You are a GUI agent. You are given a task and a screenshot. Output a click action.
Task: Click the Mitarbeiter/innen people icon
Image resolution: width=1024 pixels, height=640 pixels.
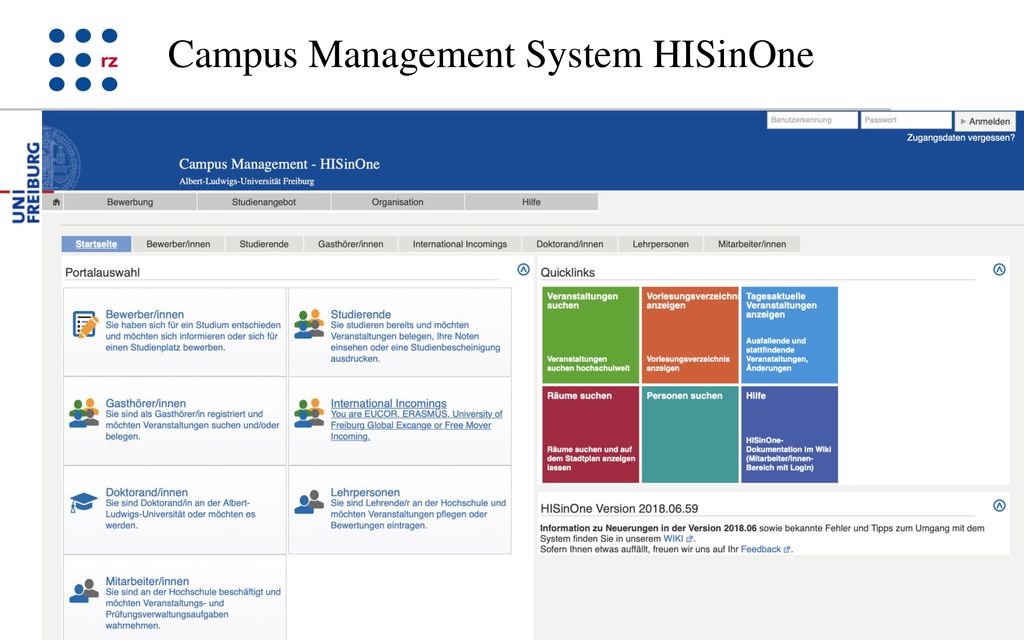(84, 590)
